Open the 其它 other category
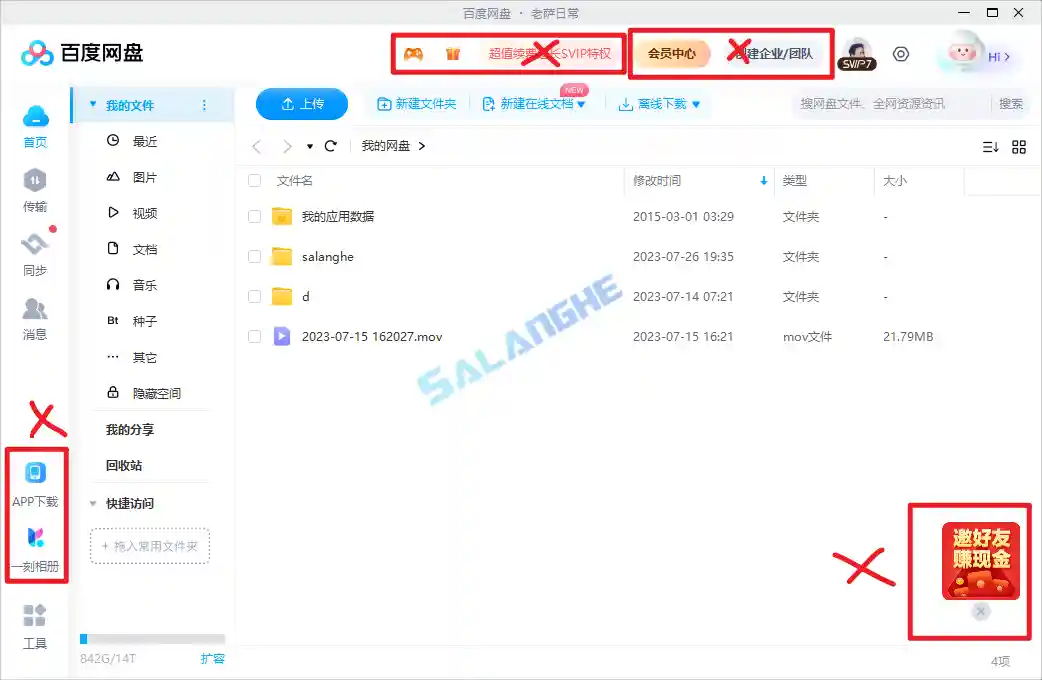 (145, 357)
